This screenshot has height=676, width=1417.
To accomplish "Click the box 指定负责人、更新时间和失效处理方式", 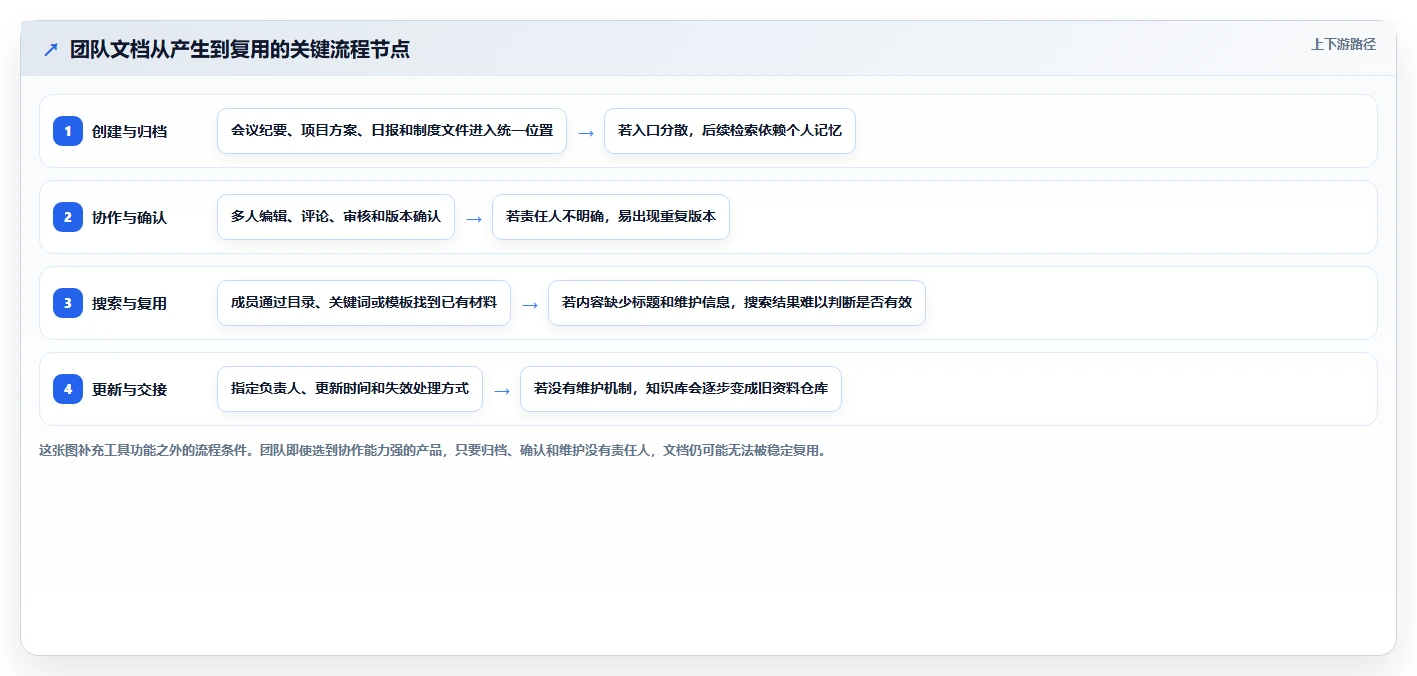I will 350,389.
